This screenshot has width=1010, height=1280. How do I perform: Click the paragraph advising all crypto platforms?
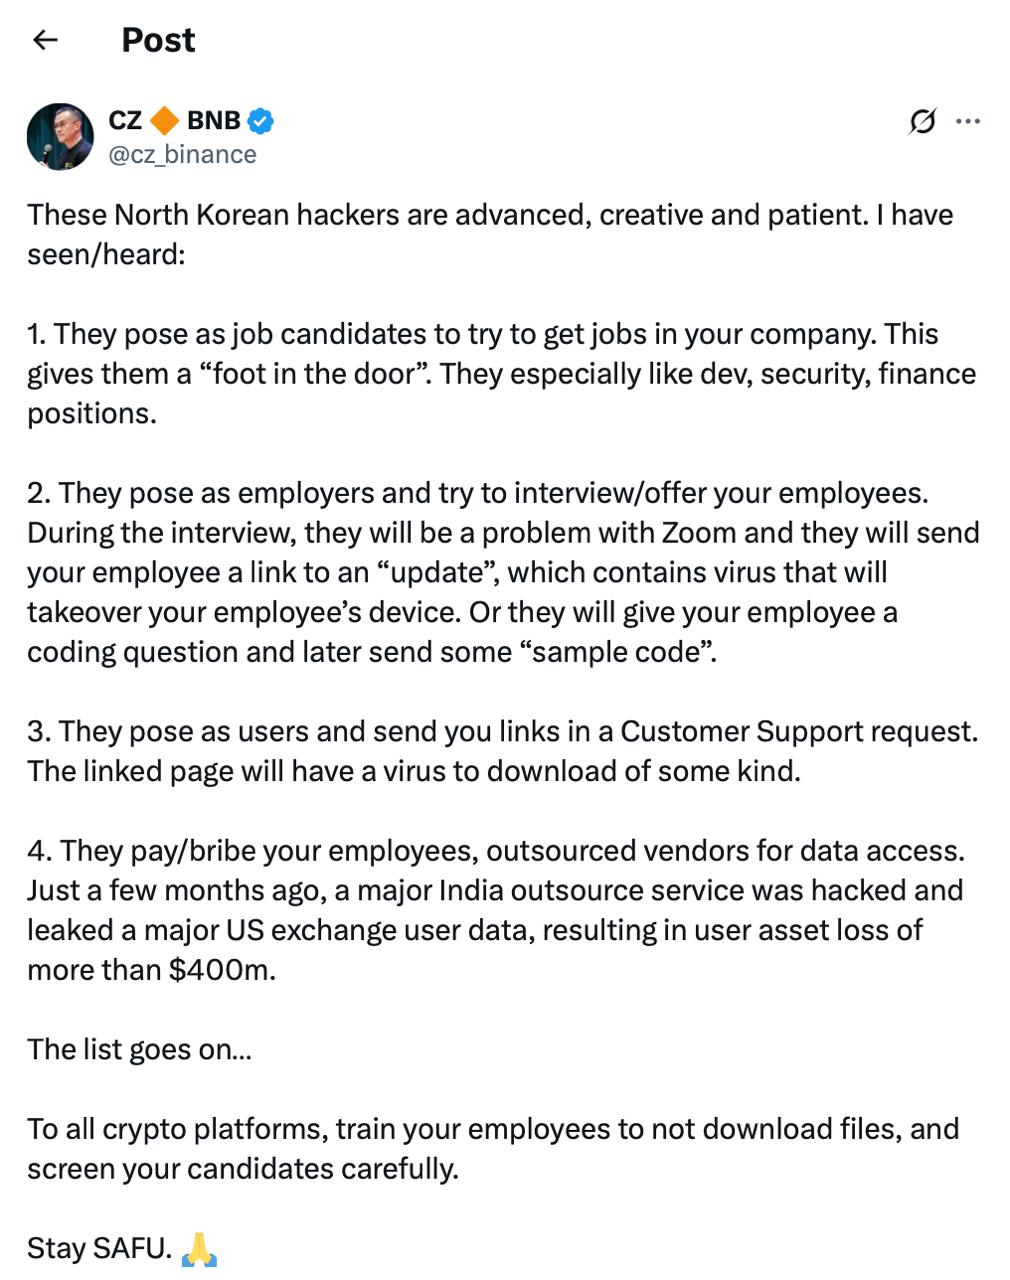pos(493,1148)
